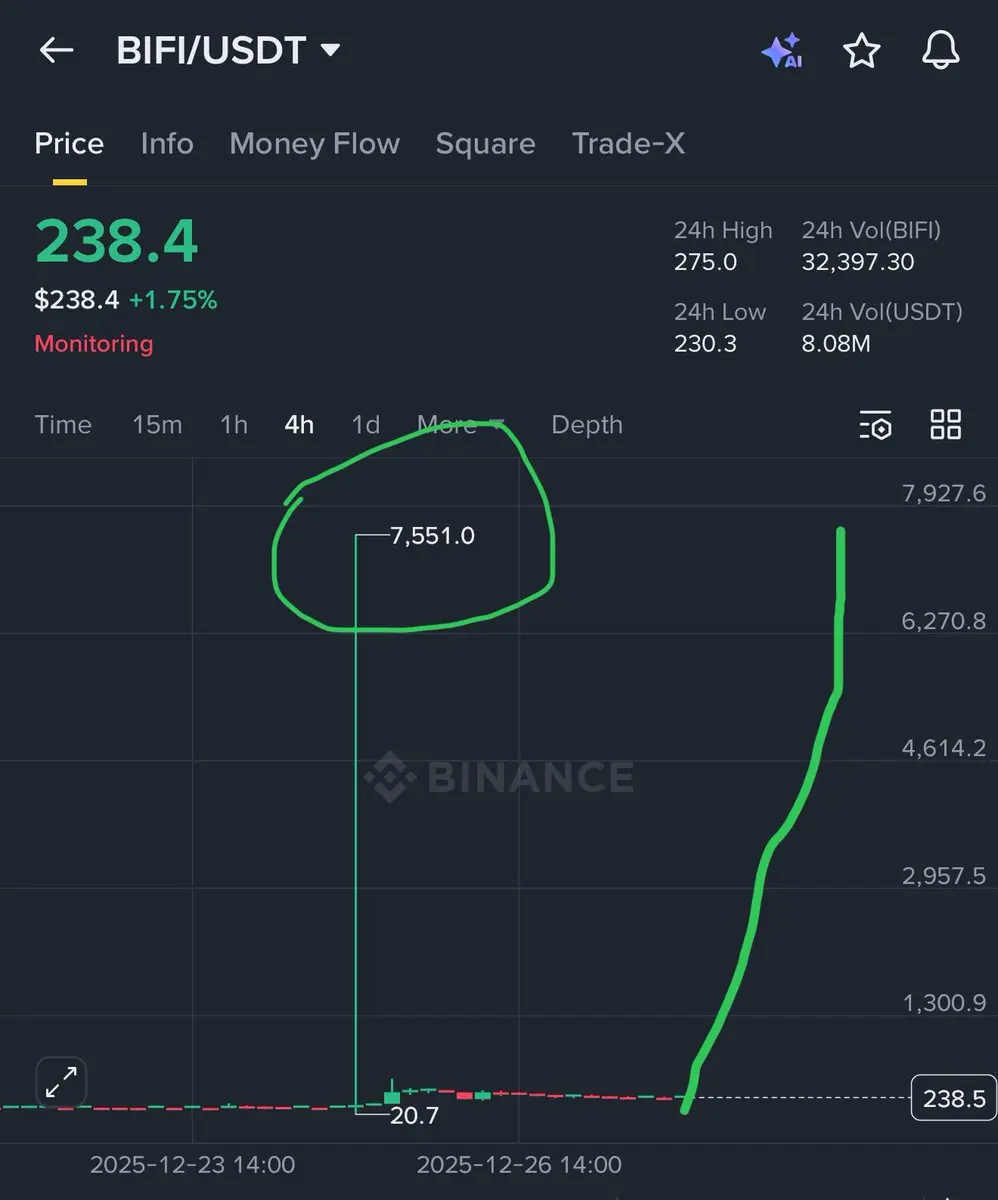Switch to the Money Flow tab

(314, 143)
